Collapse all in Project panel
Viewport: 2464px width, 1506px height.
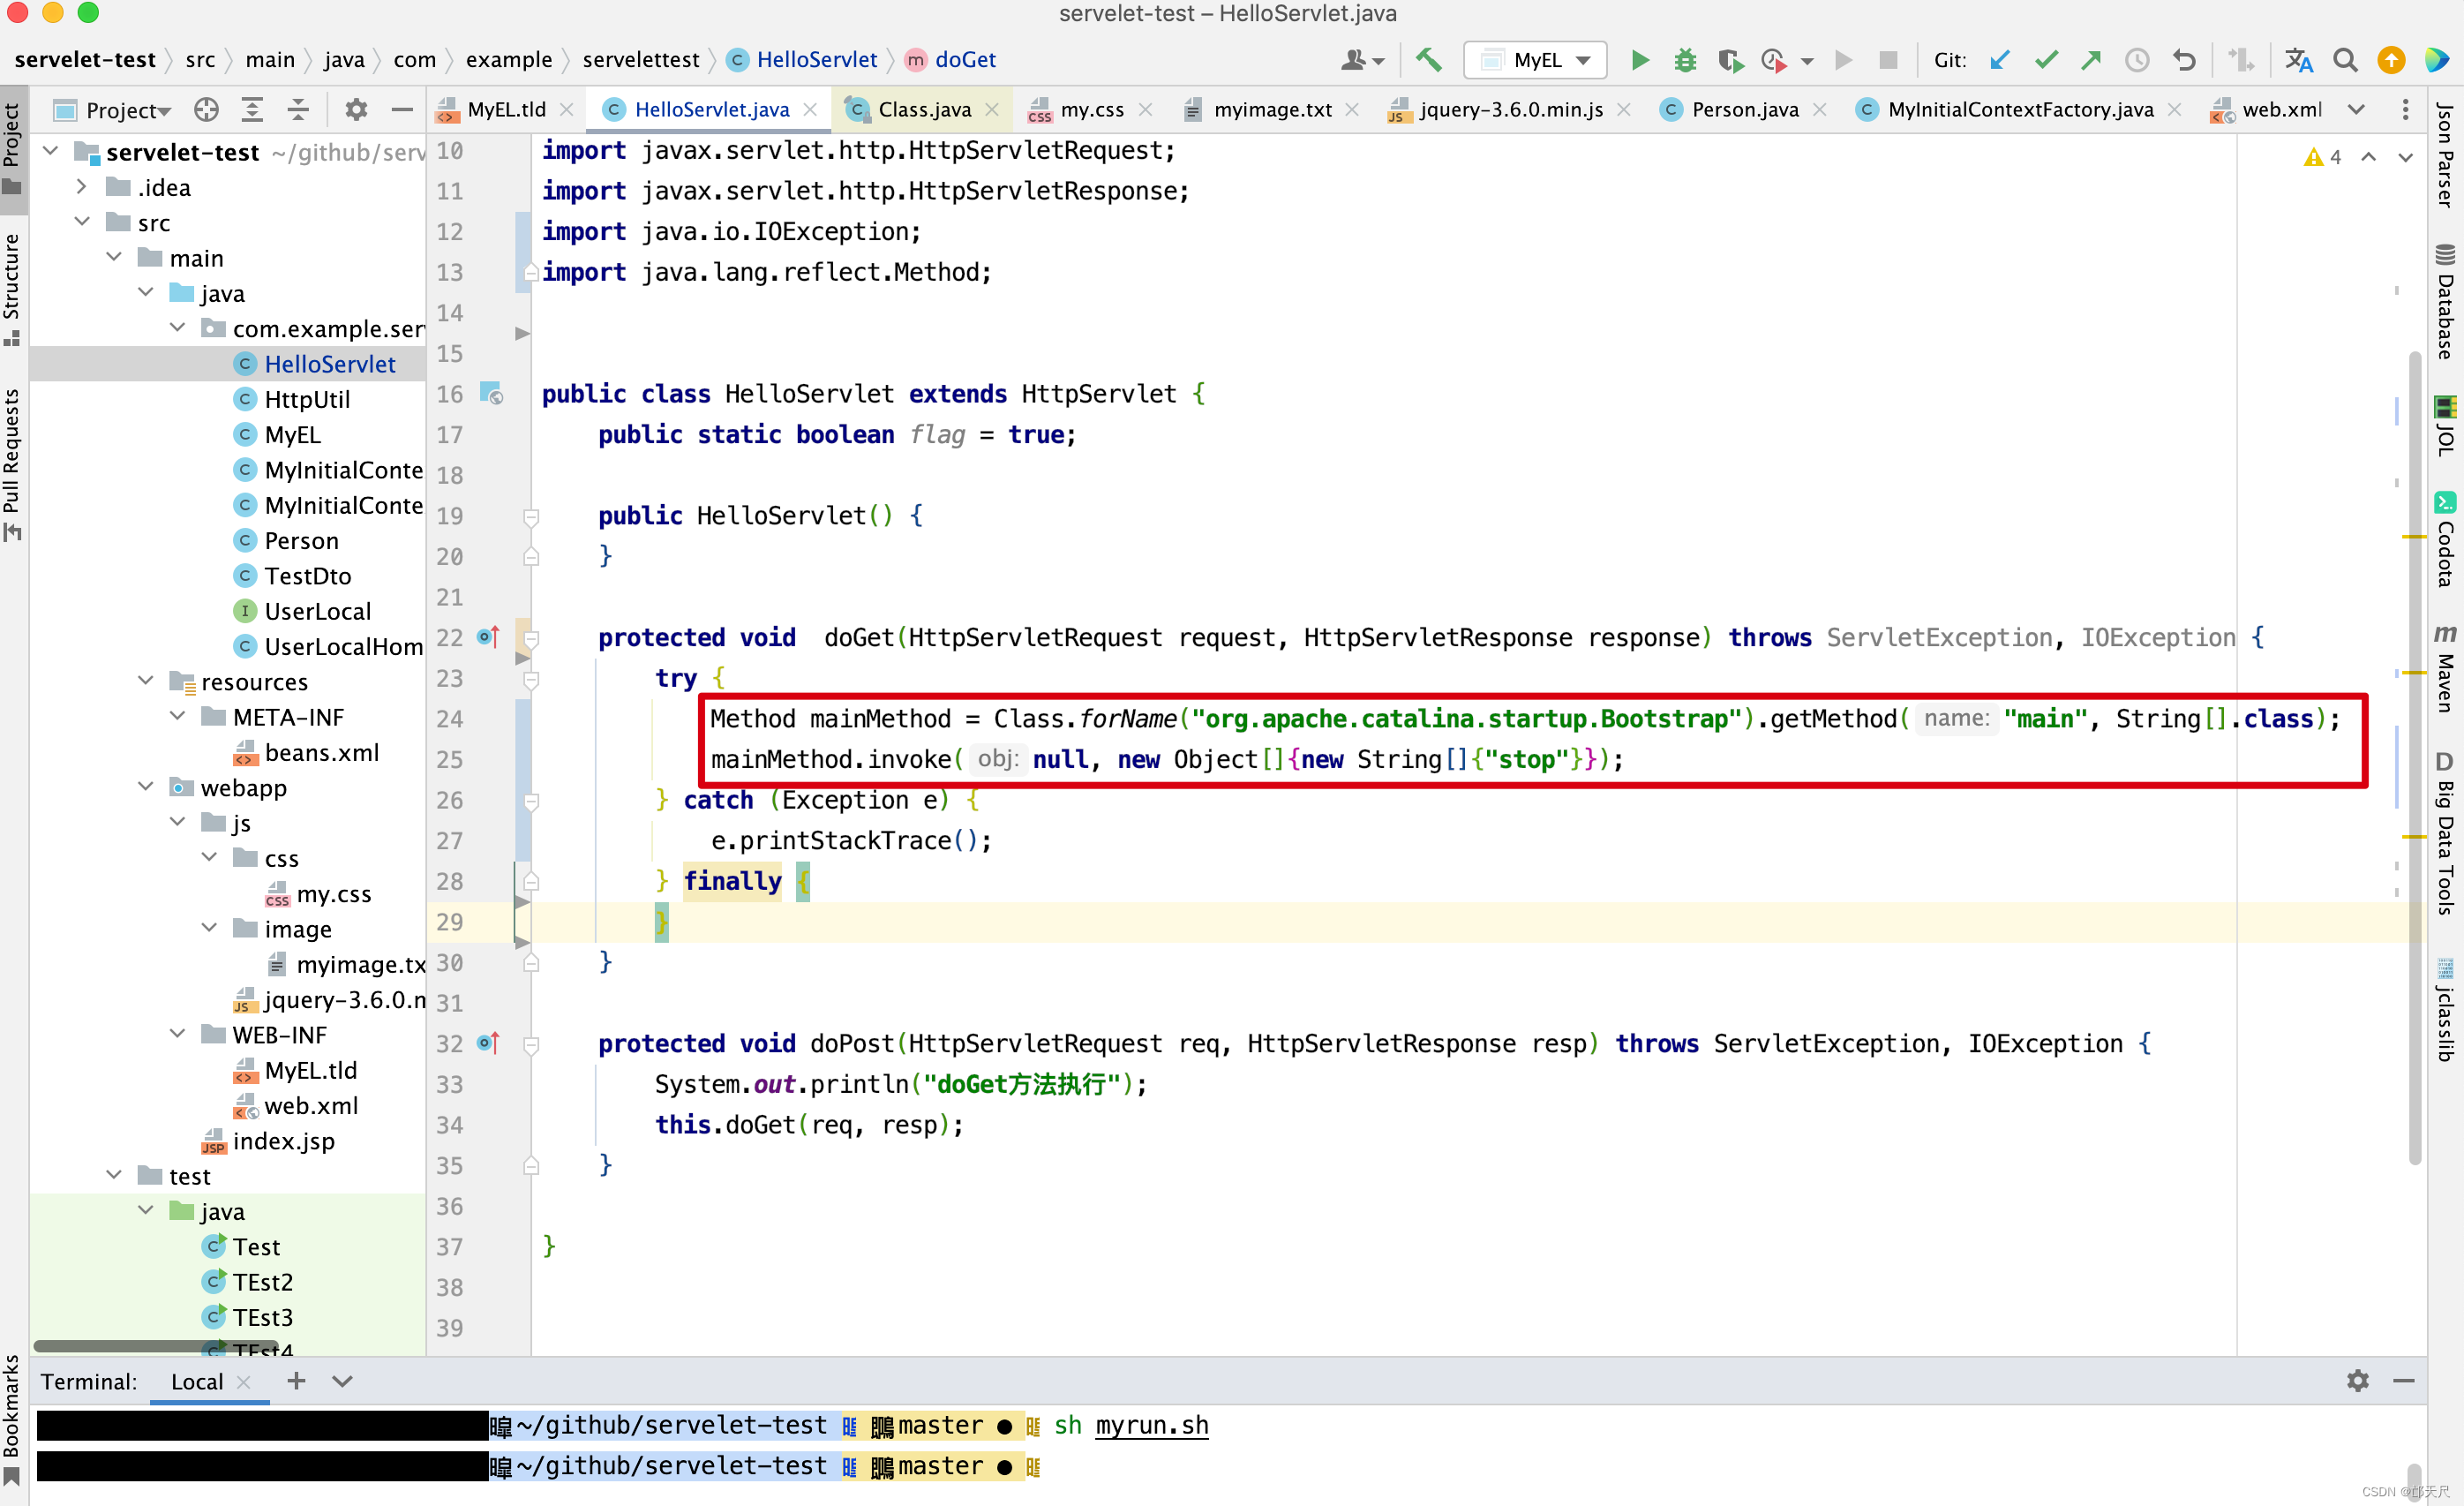click(298, 110)
